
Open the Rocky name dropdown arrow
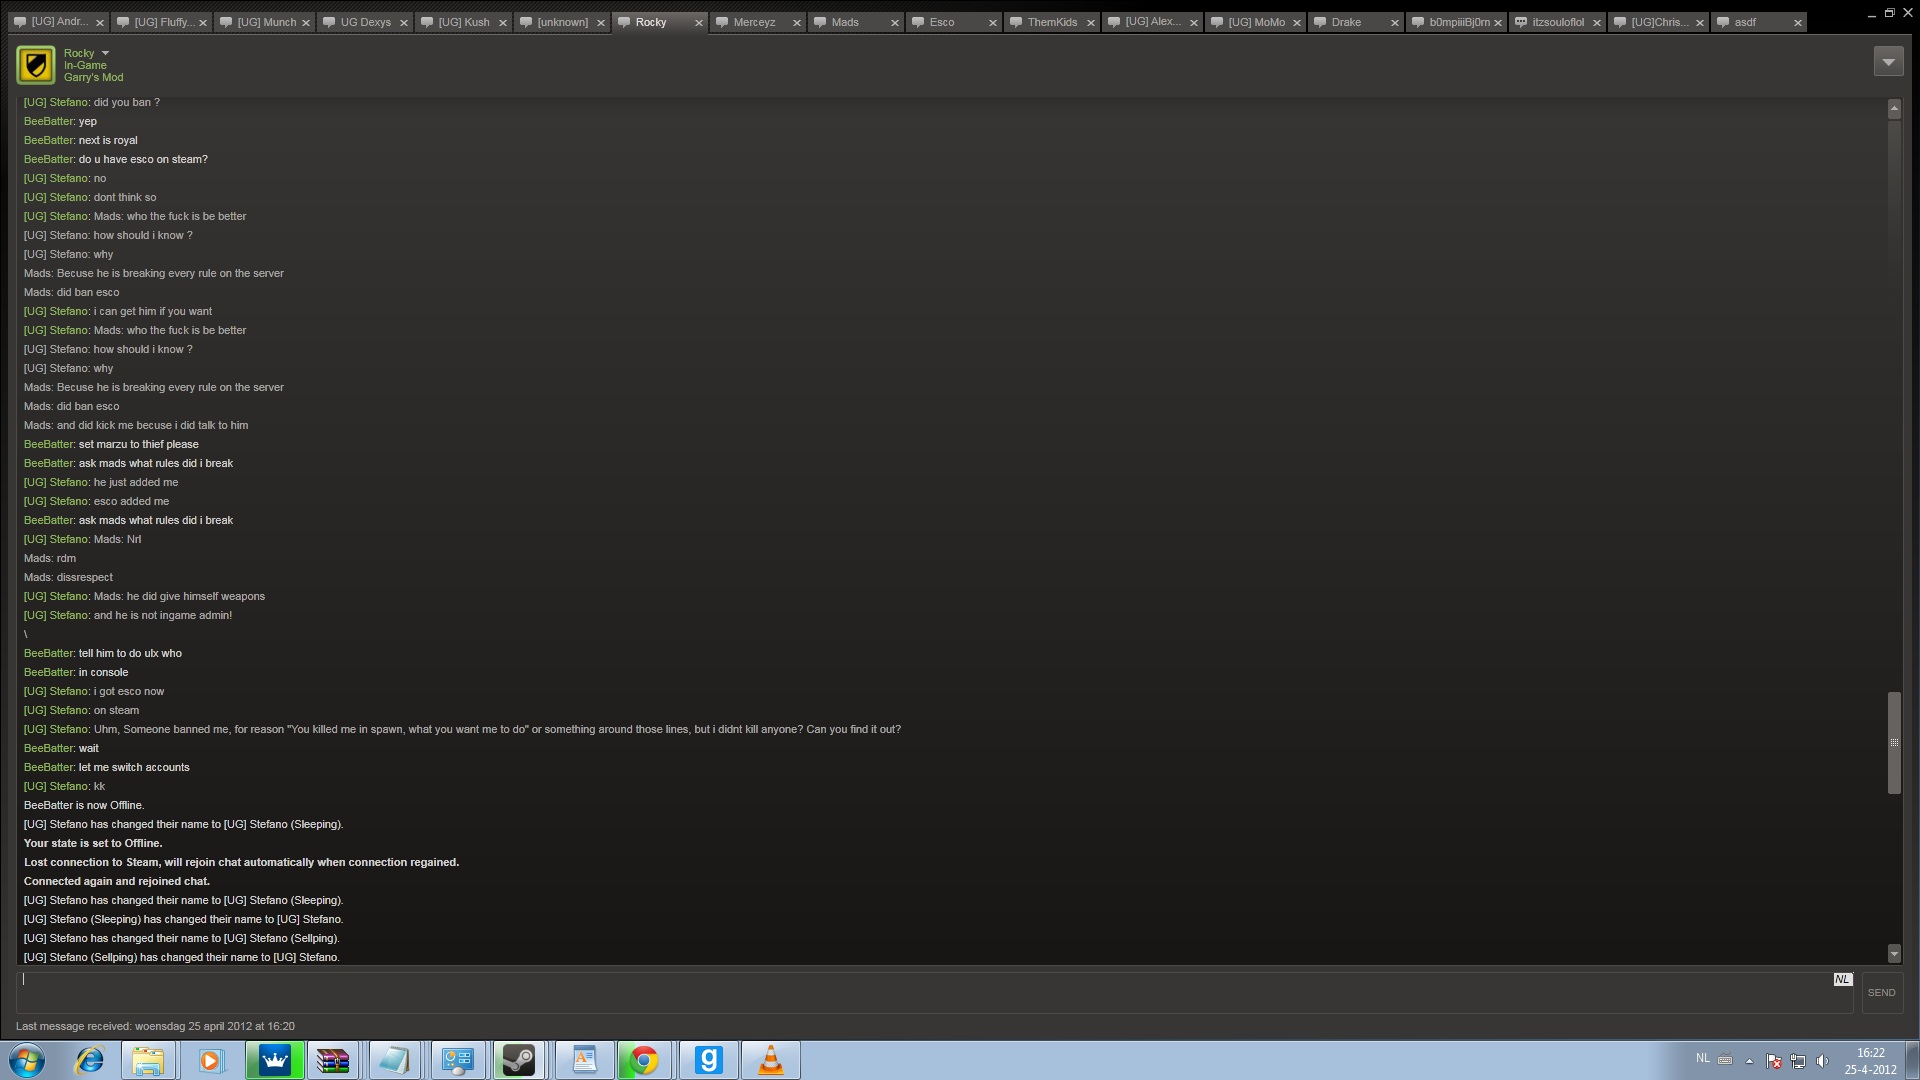[x=105, y=53]
